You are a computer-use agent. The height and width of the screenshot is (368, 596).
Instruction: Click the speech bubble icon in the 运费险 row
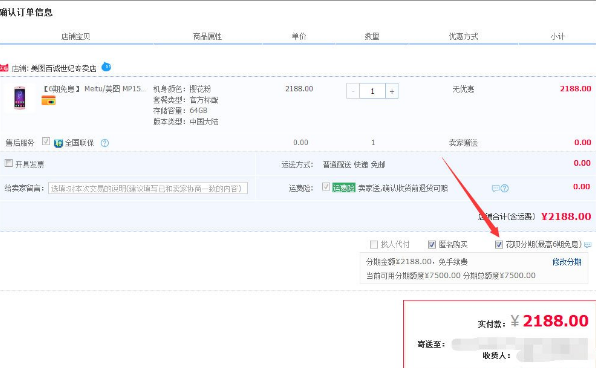(x=496, y=188)
